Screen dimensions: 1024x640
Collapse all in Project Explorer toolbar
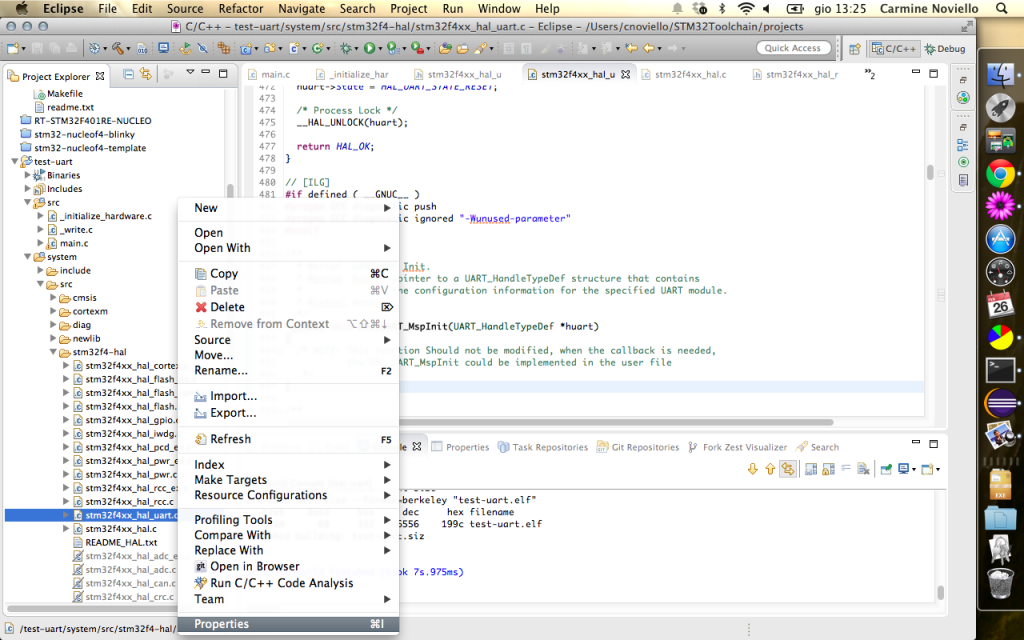[129, 74]
